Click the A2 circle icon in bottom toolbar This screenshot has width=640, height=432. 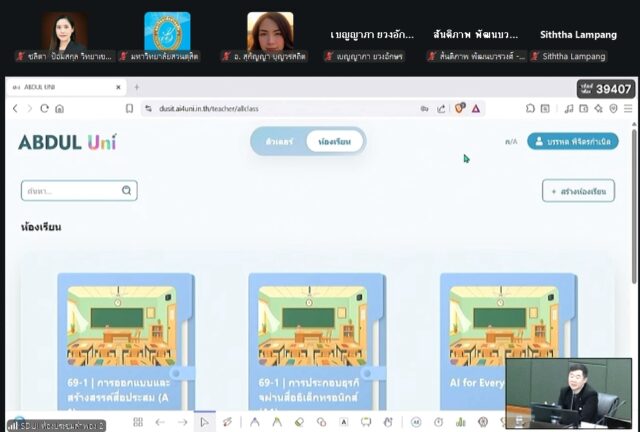click(416, 422)
